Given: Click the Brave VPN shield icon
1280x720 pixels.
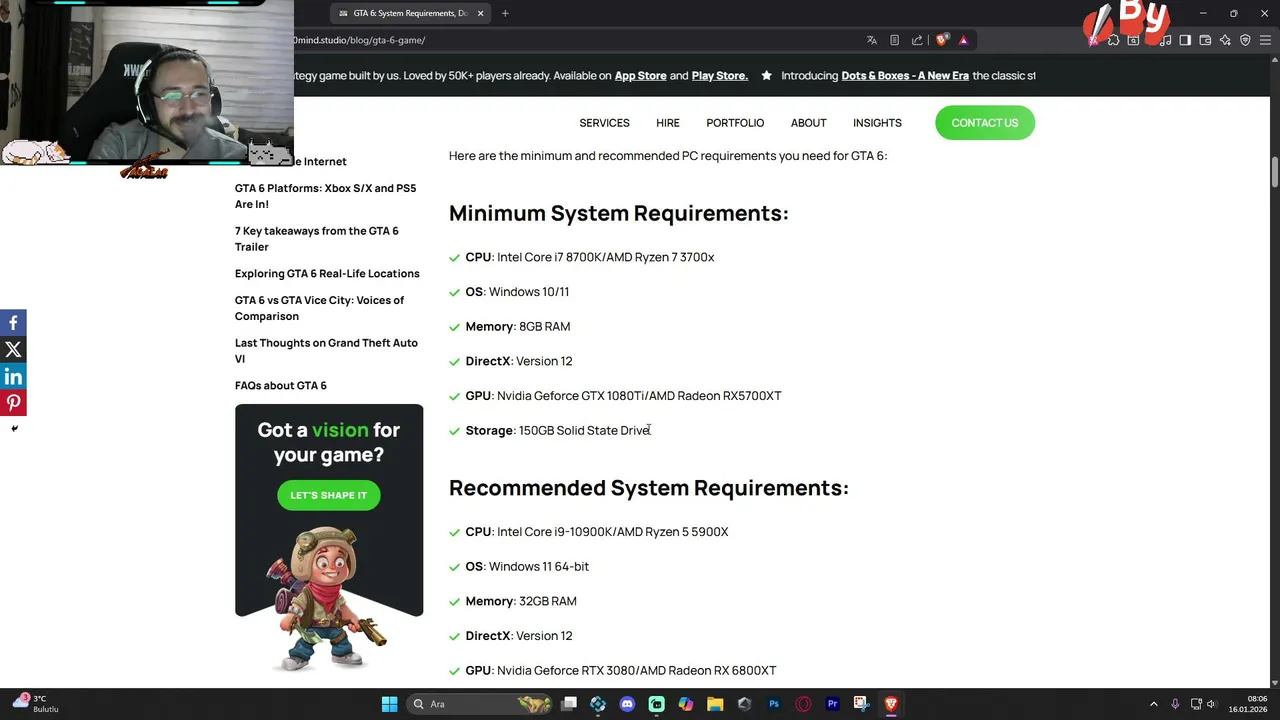Looking at the screenshot, I should 1245,40.
